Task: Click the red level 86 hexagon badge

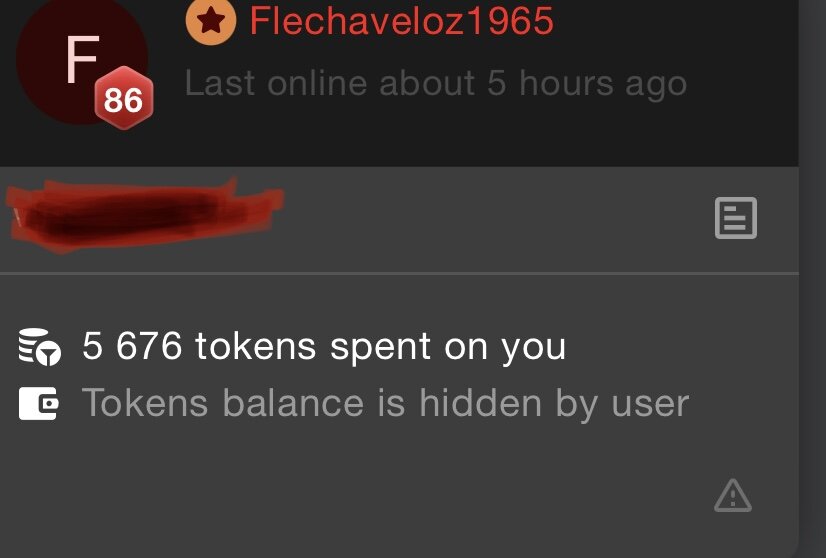Action: click(x=124, y=98)
